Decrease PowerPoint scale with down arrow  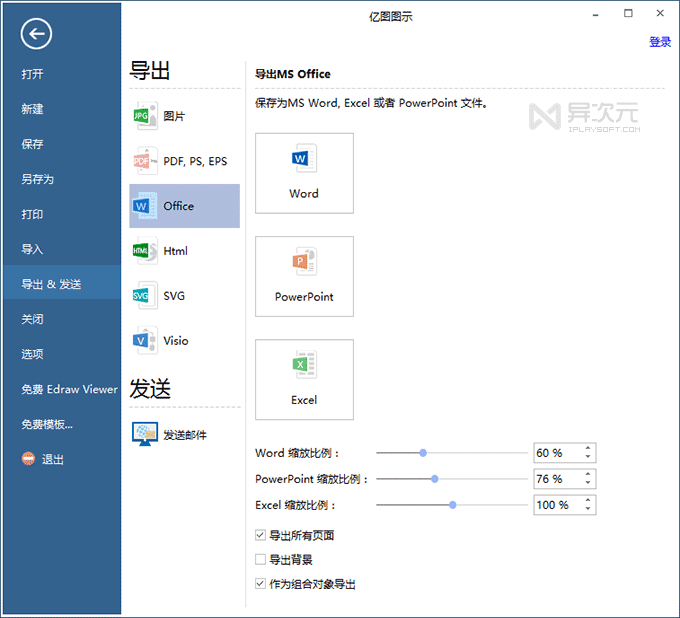pyautogui.click(x=588, y=483)
